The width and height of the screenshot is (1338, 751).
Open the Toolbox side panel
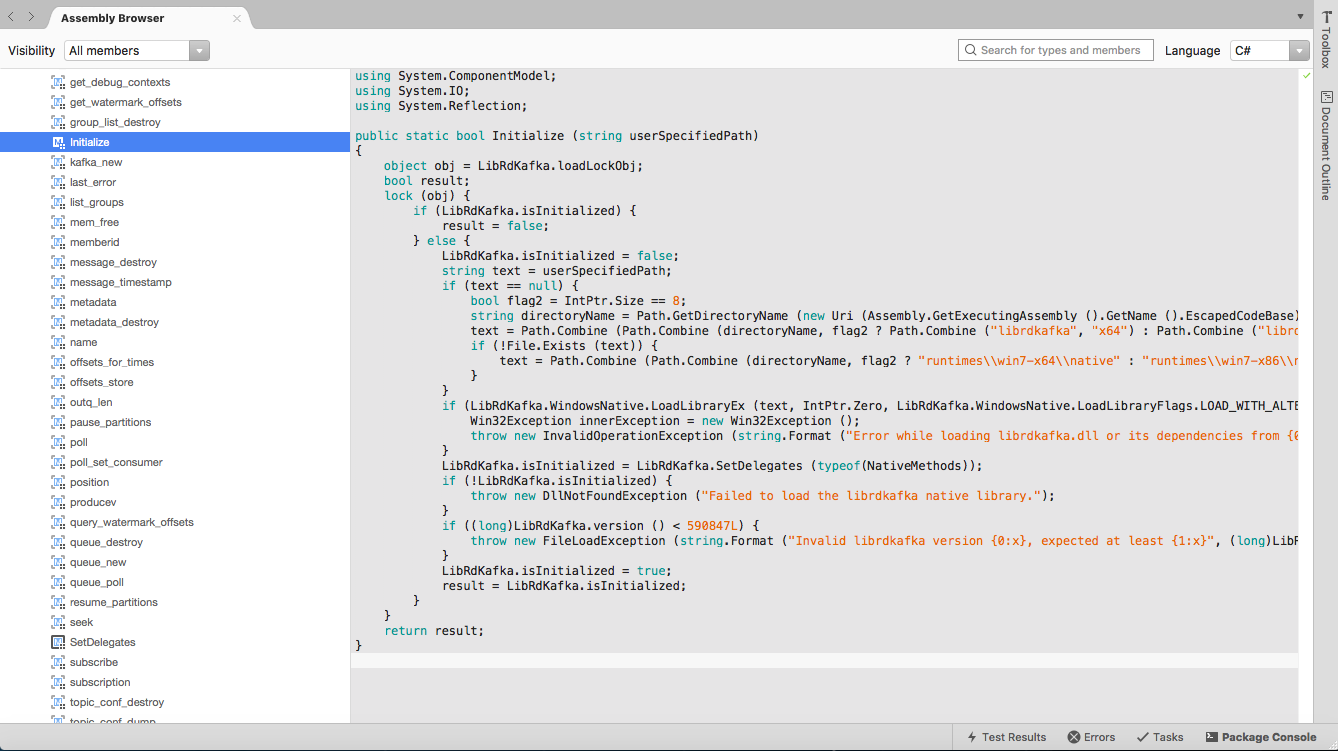[x=1326, y=39]
